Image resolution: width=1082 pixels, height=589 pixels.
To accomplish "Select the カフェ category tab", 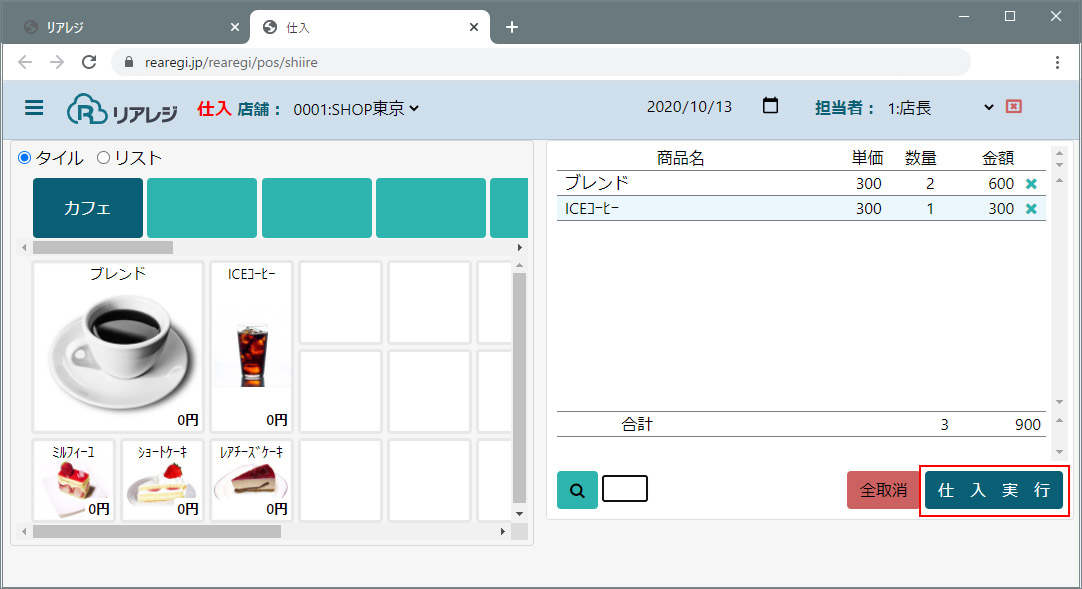I will click(x=88, y=208).
